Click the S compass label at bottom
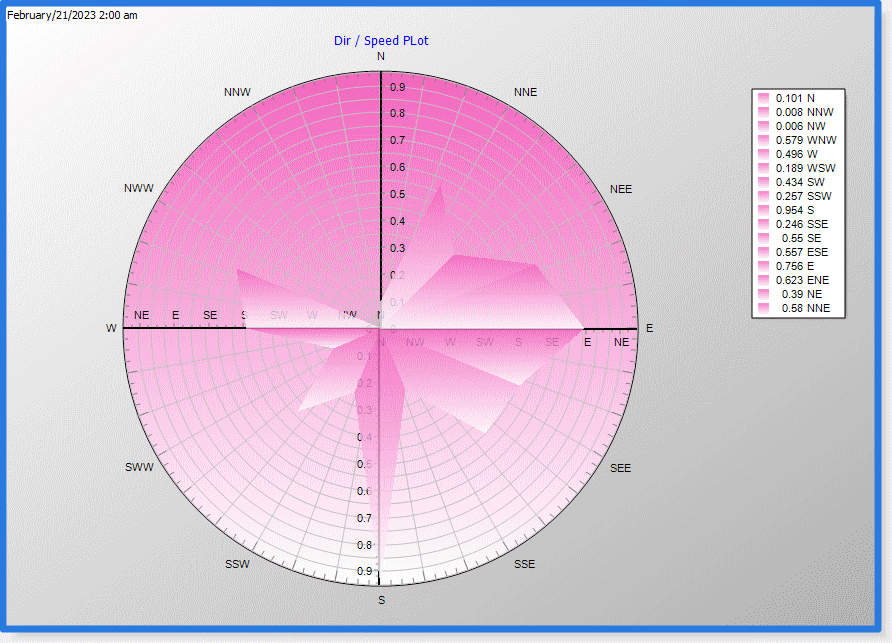This screenshot has height=643, width=892. (x=382, y=600)
